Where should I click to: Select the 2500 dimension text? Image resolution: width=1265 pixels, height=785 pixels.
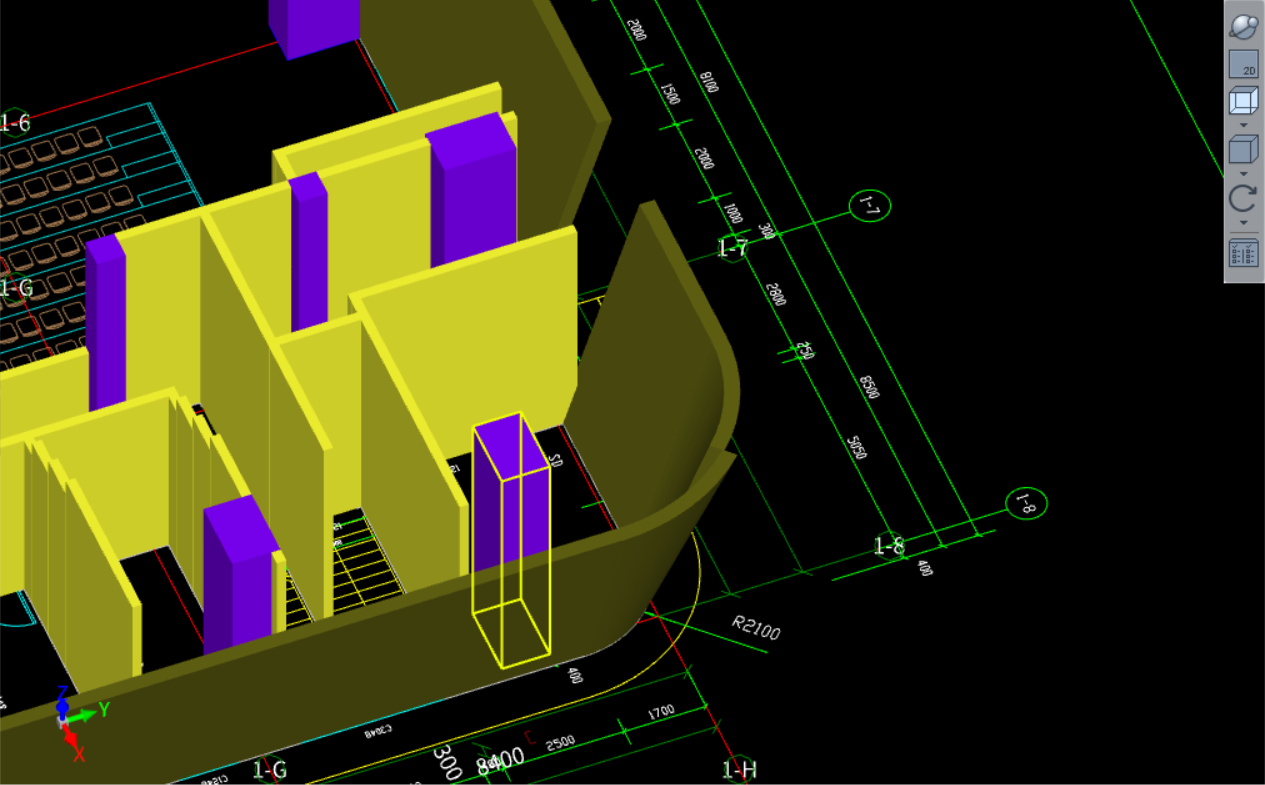(x=561, y=741)
